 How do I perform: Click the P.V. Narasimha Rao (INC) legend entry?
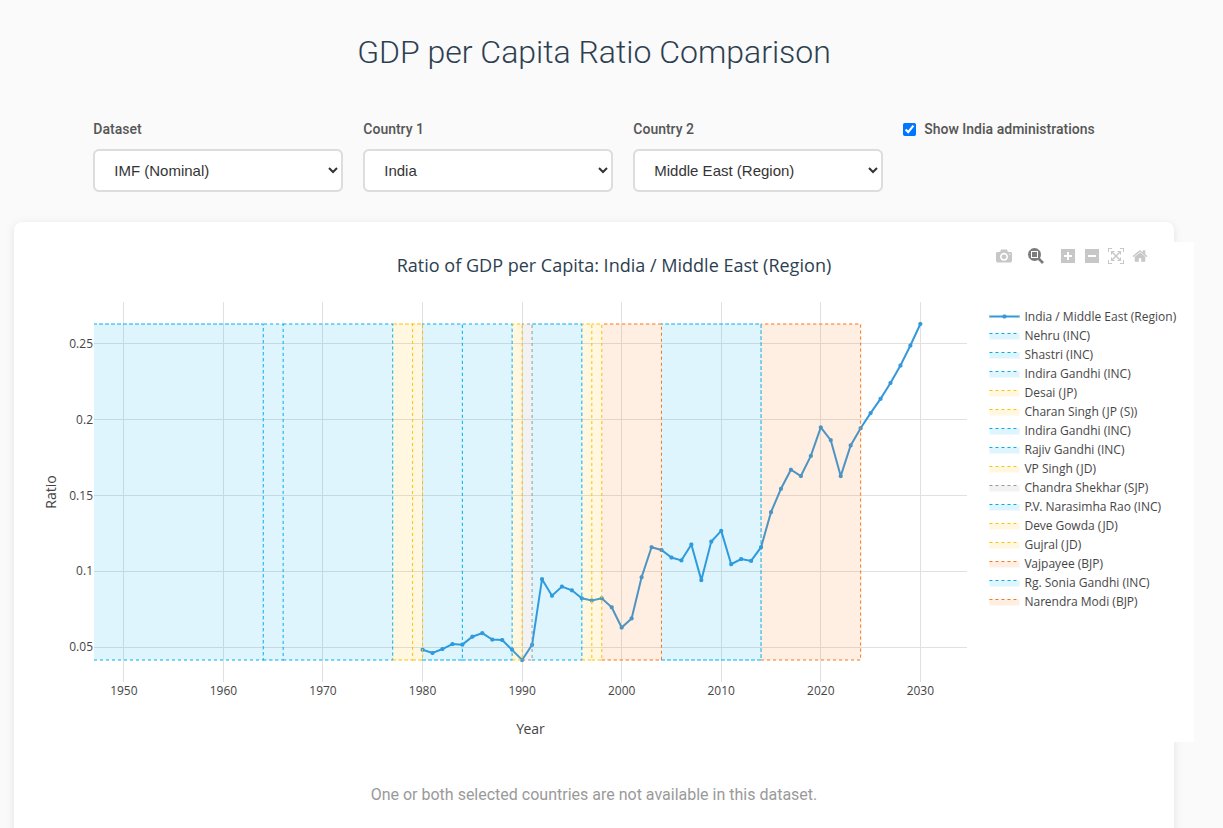(1092, 507)
